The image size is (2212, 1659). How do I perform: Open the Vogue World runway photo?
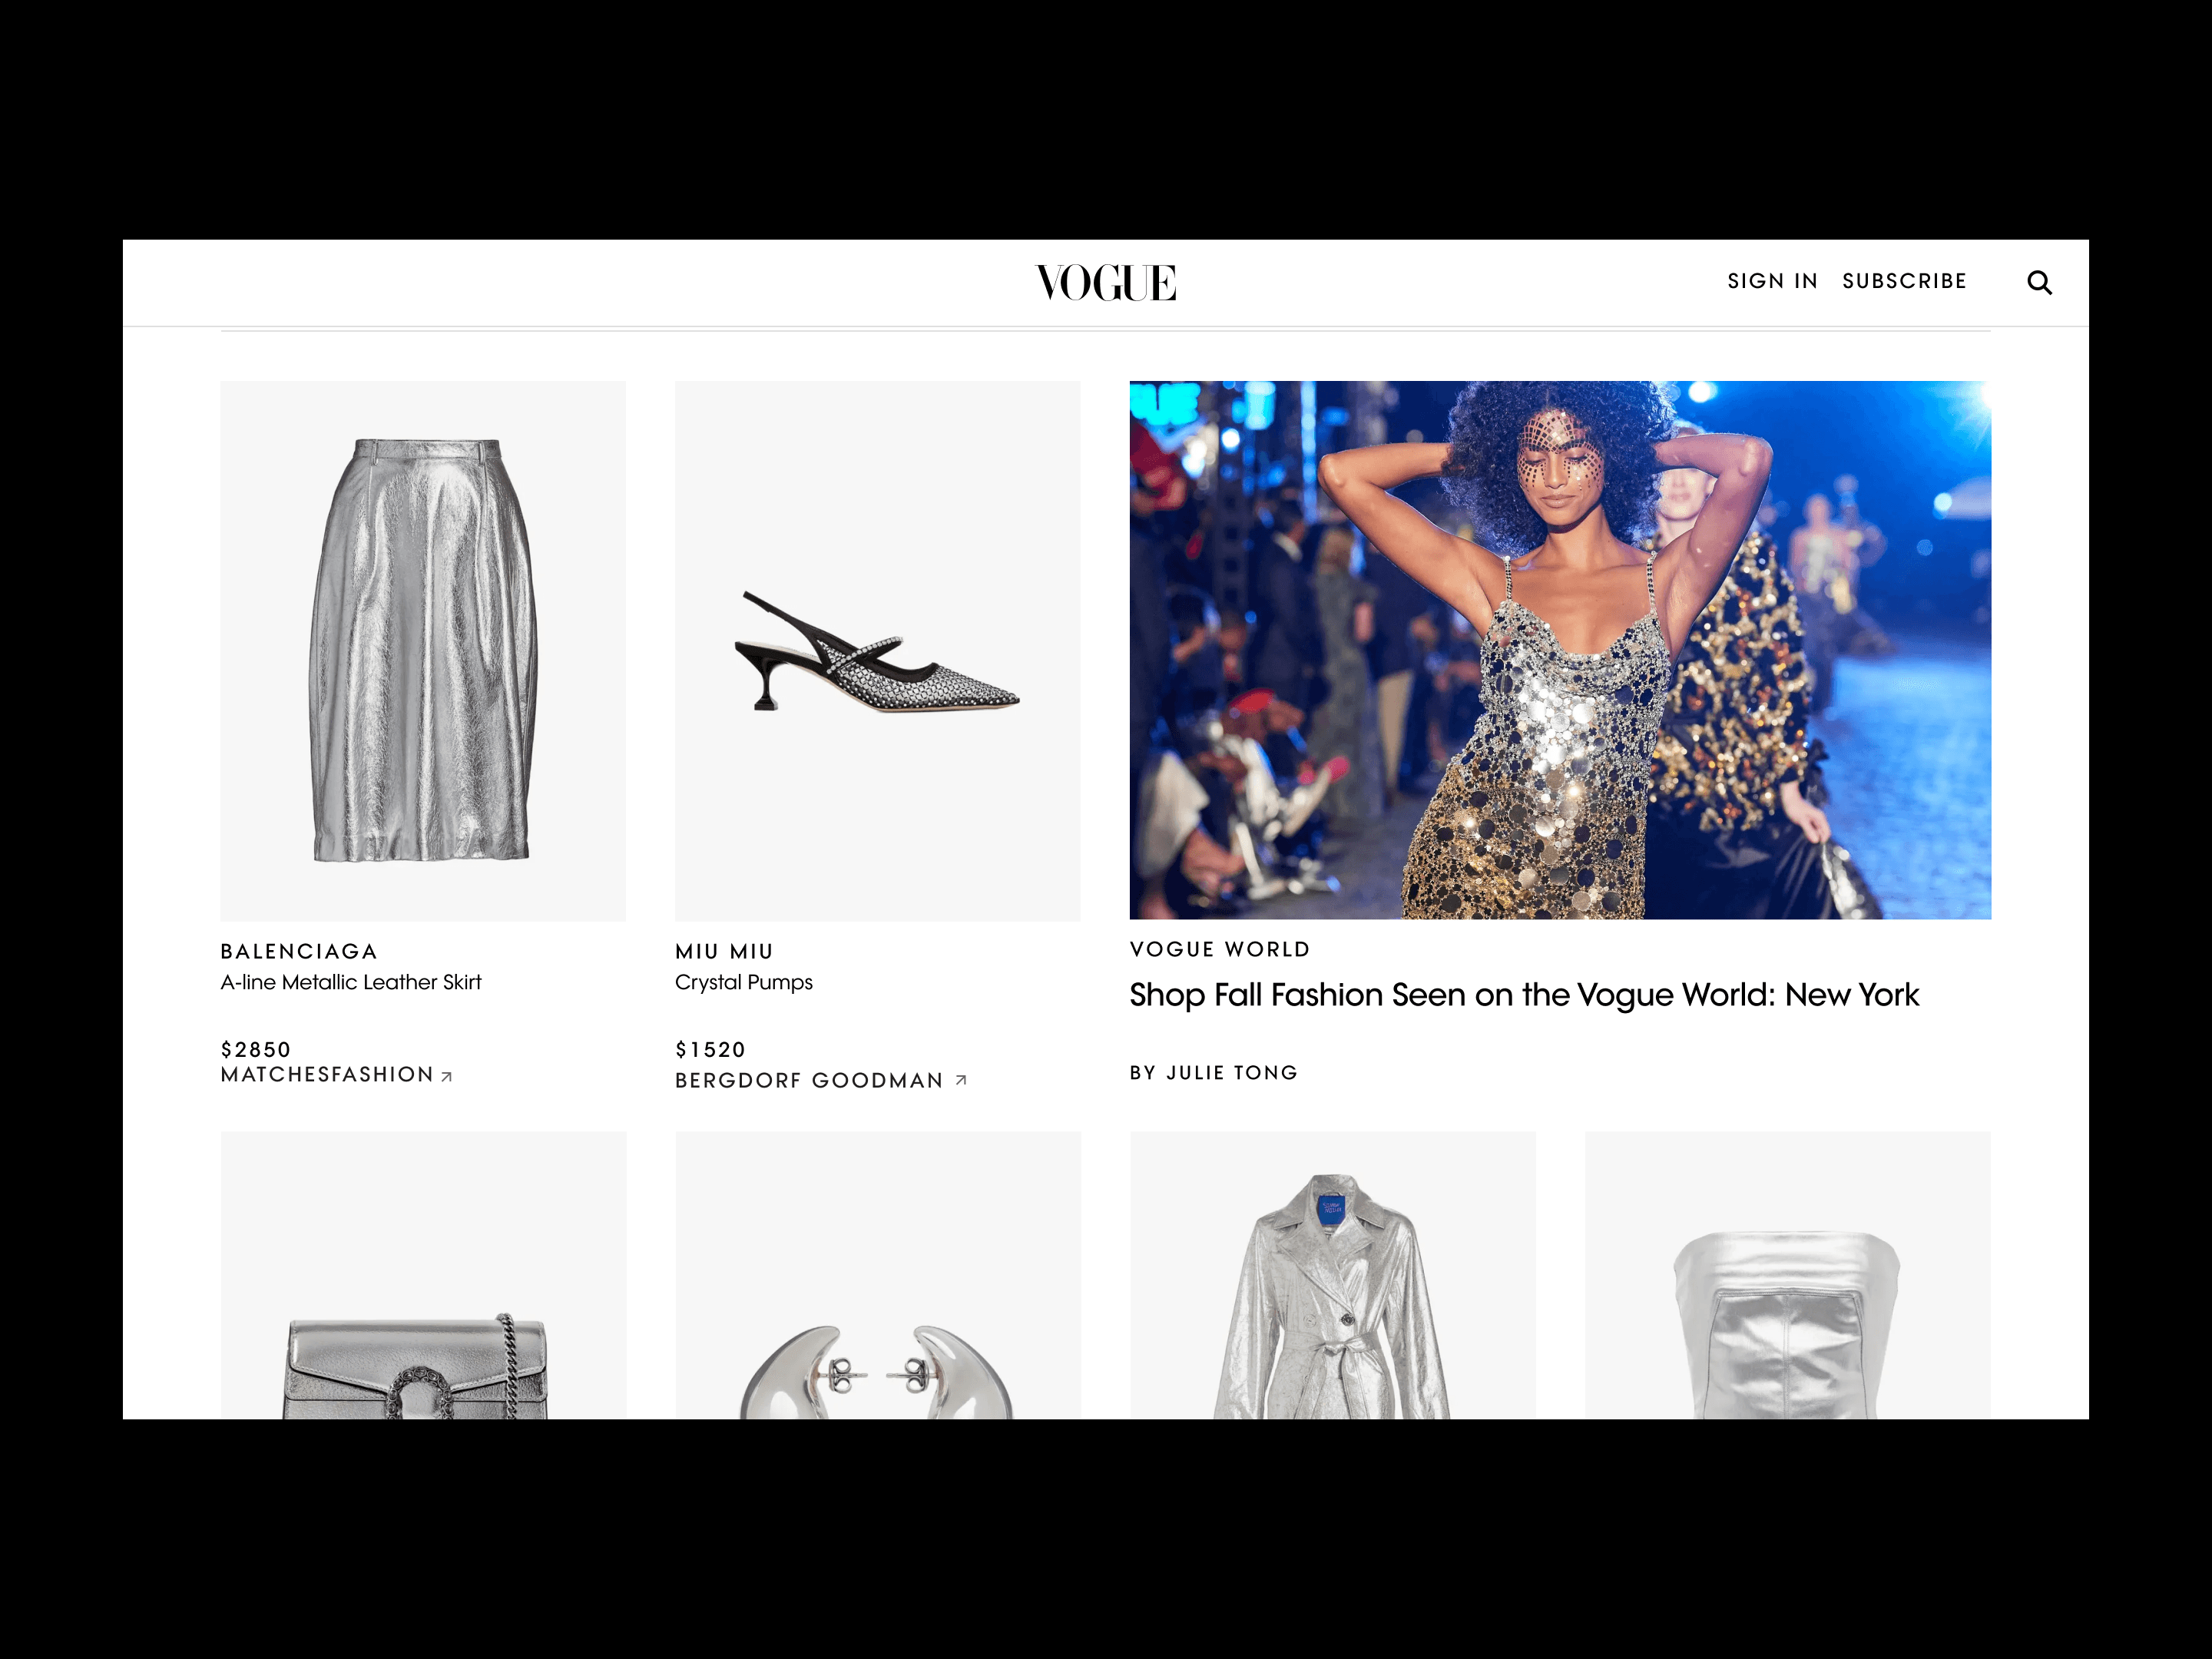(x=1560, y=650)
